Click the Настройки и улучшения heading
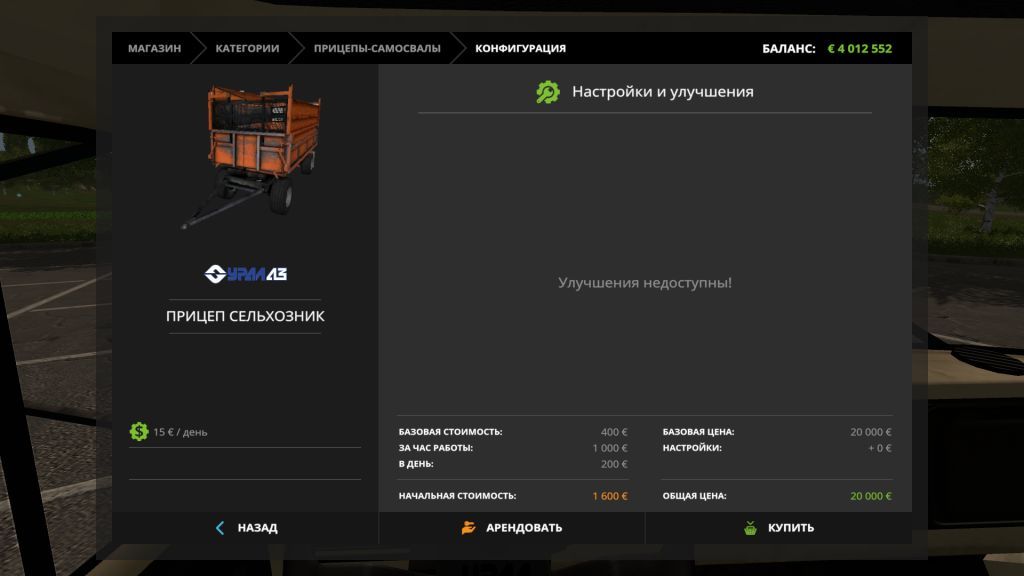This screenshot has height=576, width=1024. [662, 92]
